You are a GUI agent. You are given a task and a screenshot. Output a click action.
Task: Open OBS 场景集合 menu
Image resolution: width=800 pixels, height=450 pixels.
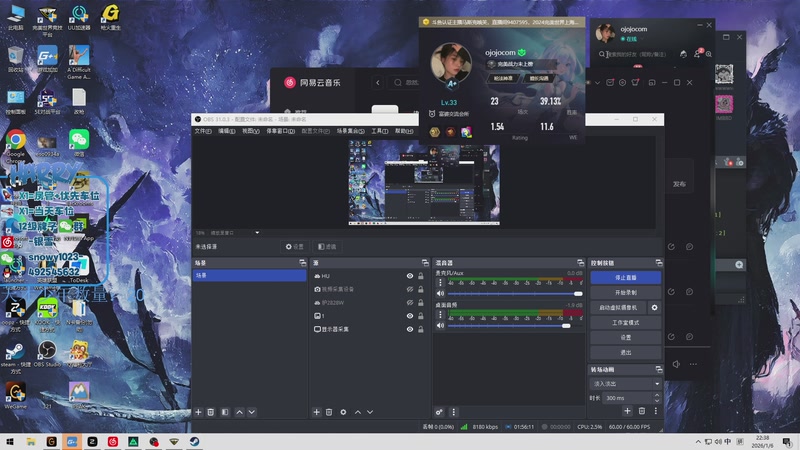click(350, 131)
